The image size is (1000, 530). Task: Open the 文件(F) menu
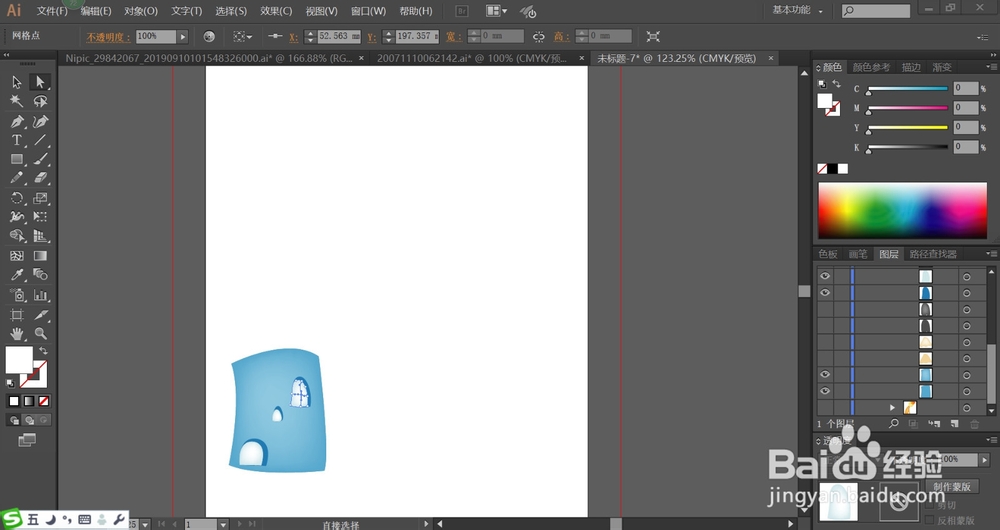(x=52, y=11)
